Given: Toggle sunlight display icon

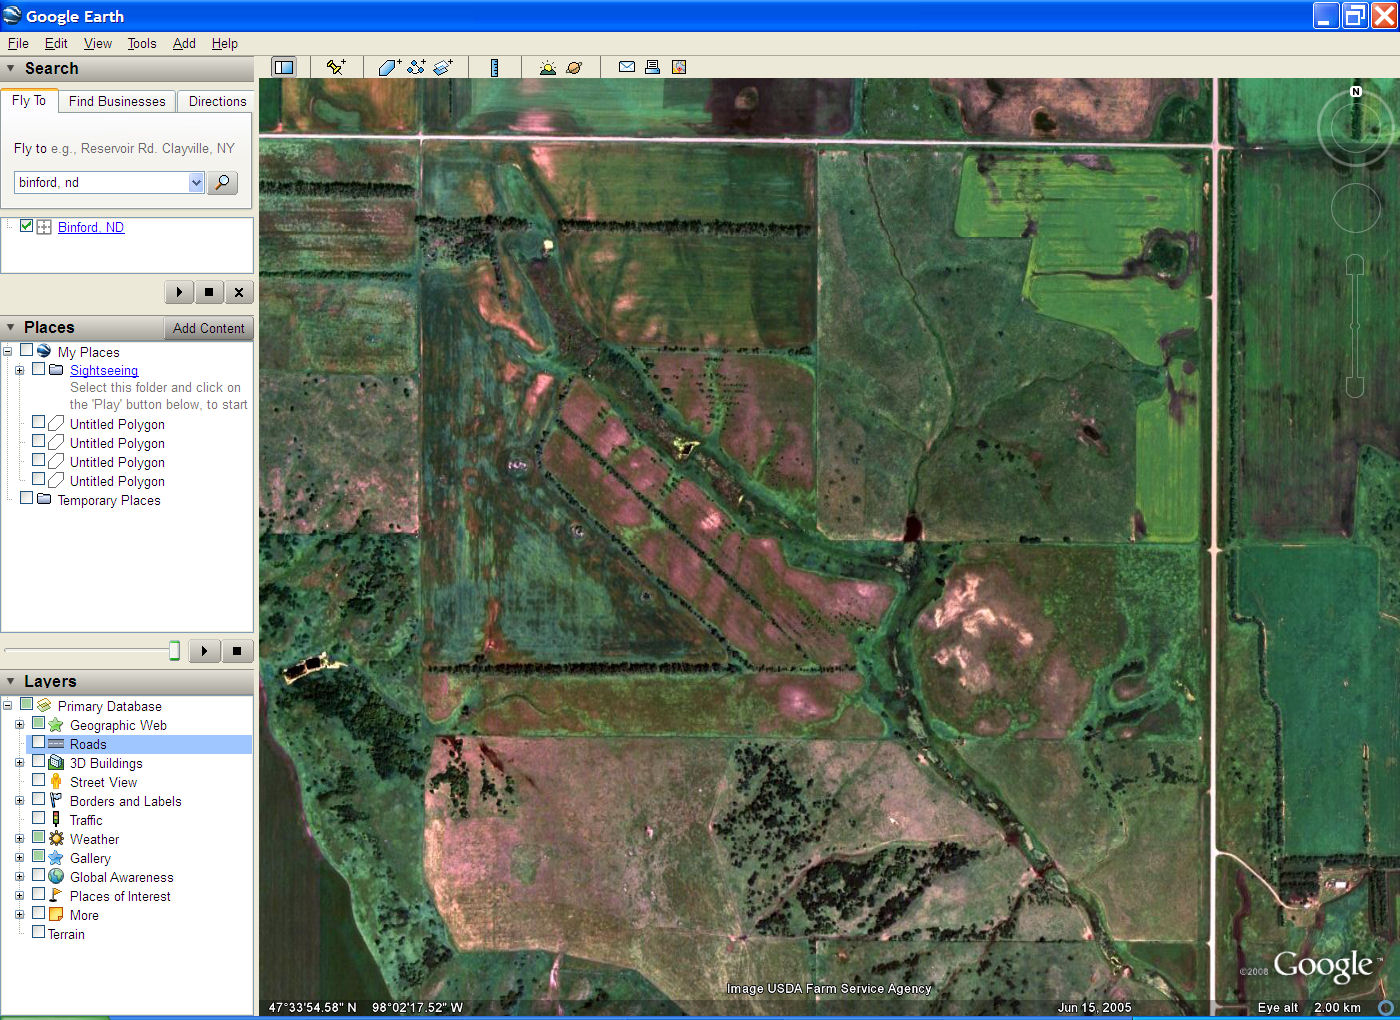Looking at the screenshot, I should tap(547, 67).
